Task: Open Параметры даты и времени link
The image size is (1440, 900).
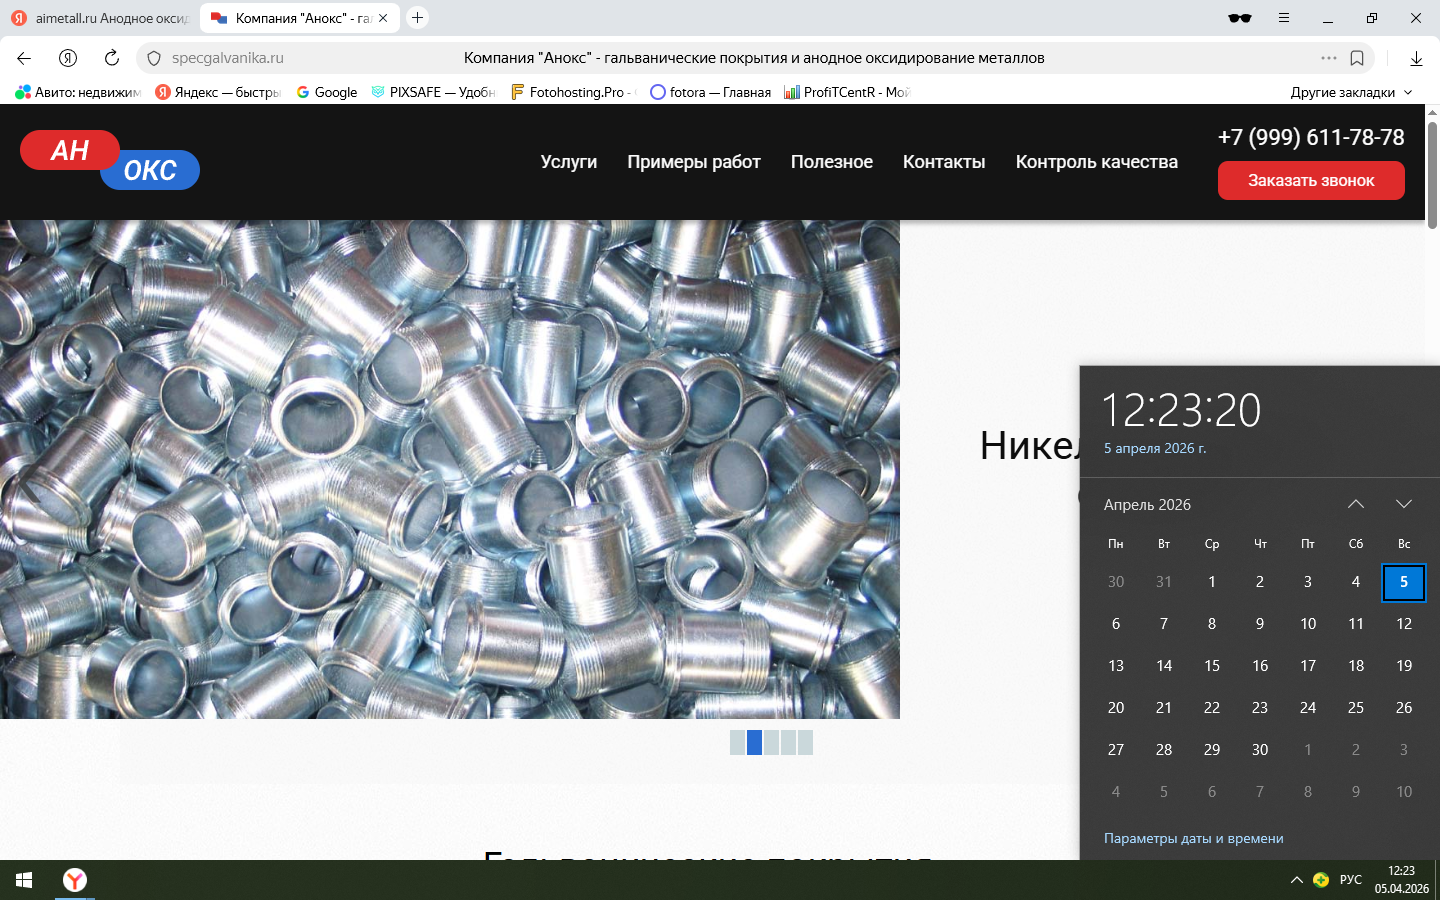Action: [1193, 838]
